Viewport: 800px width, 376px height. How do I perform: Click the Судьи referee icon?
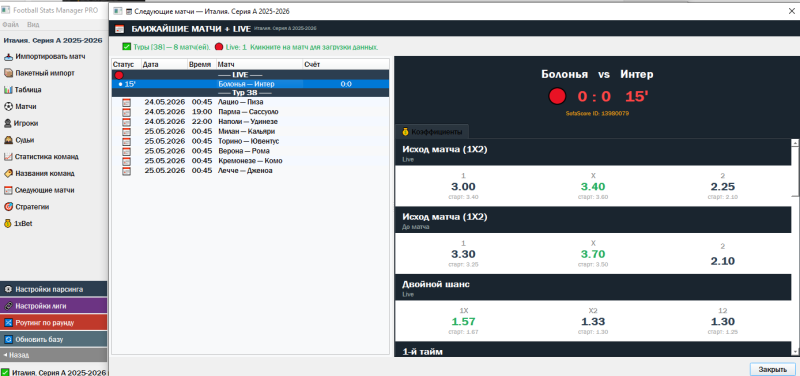click(x=8, y=140)
